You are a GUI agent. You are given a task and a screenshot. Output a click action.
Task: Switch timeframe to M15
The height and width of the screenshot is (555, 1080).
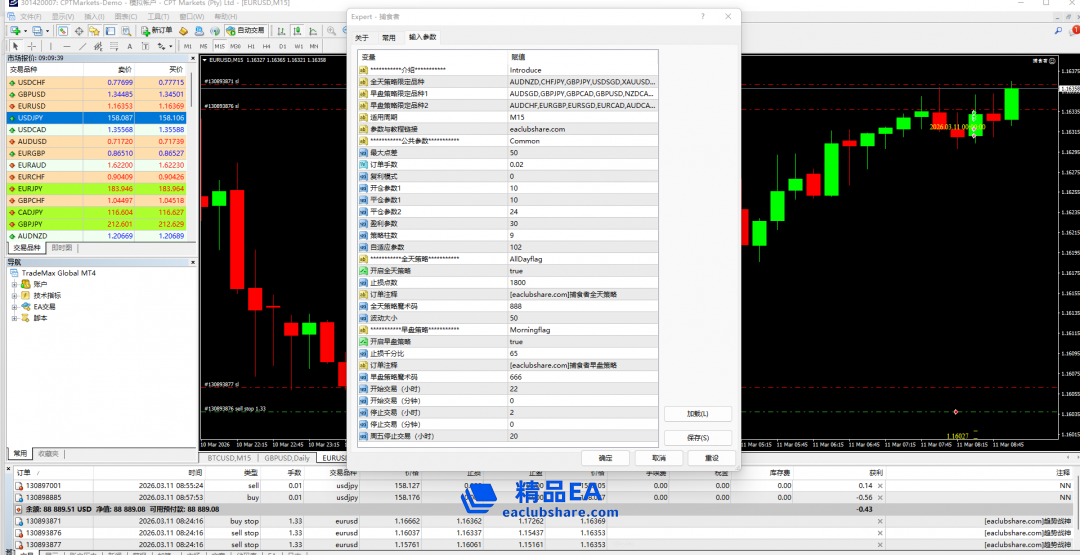coord(218,46)
